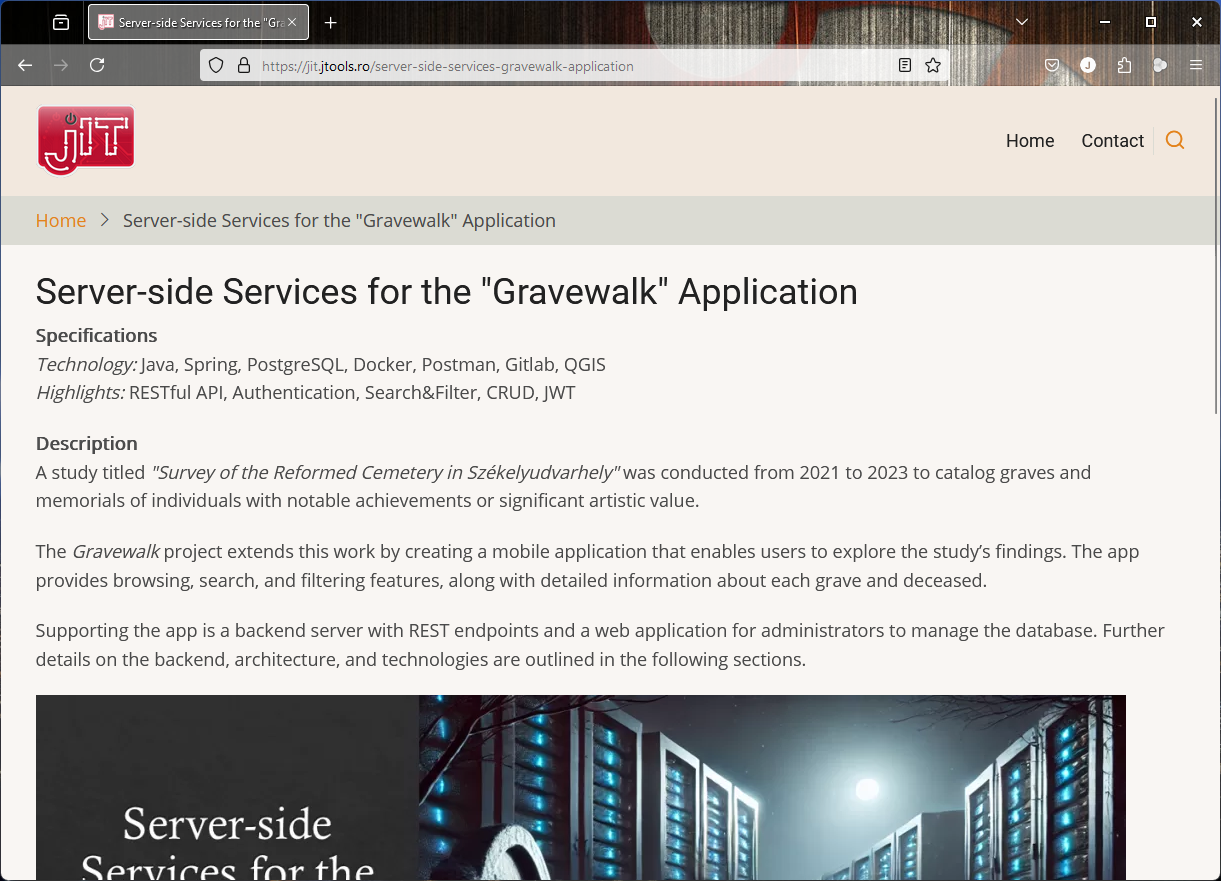The image size is (1221, 881).
Task: Go back using the browser back arrow
Action: (26, 65)
